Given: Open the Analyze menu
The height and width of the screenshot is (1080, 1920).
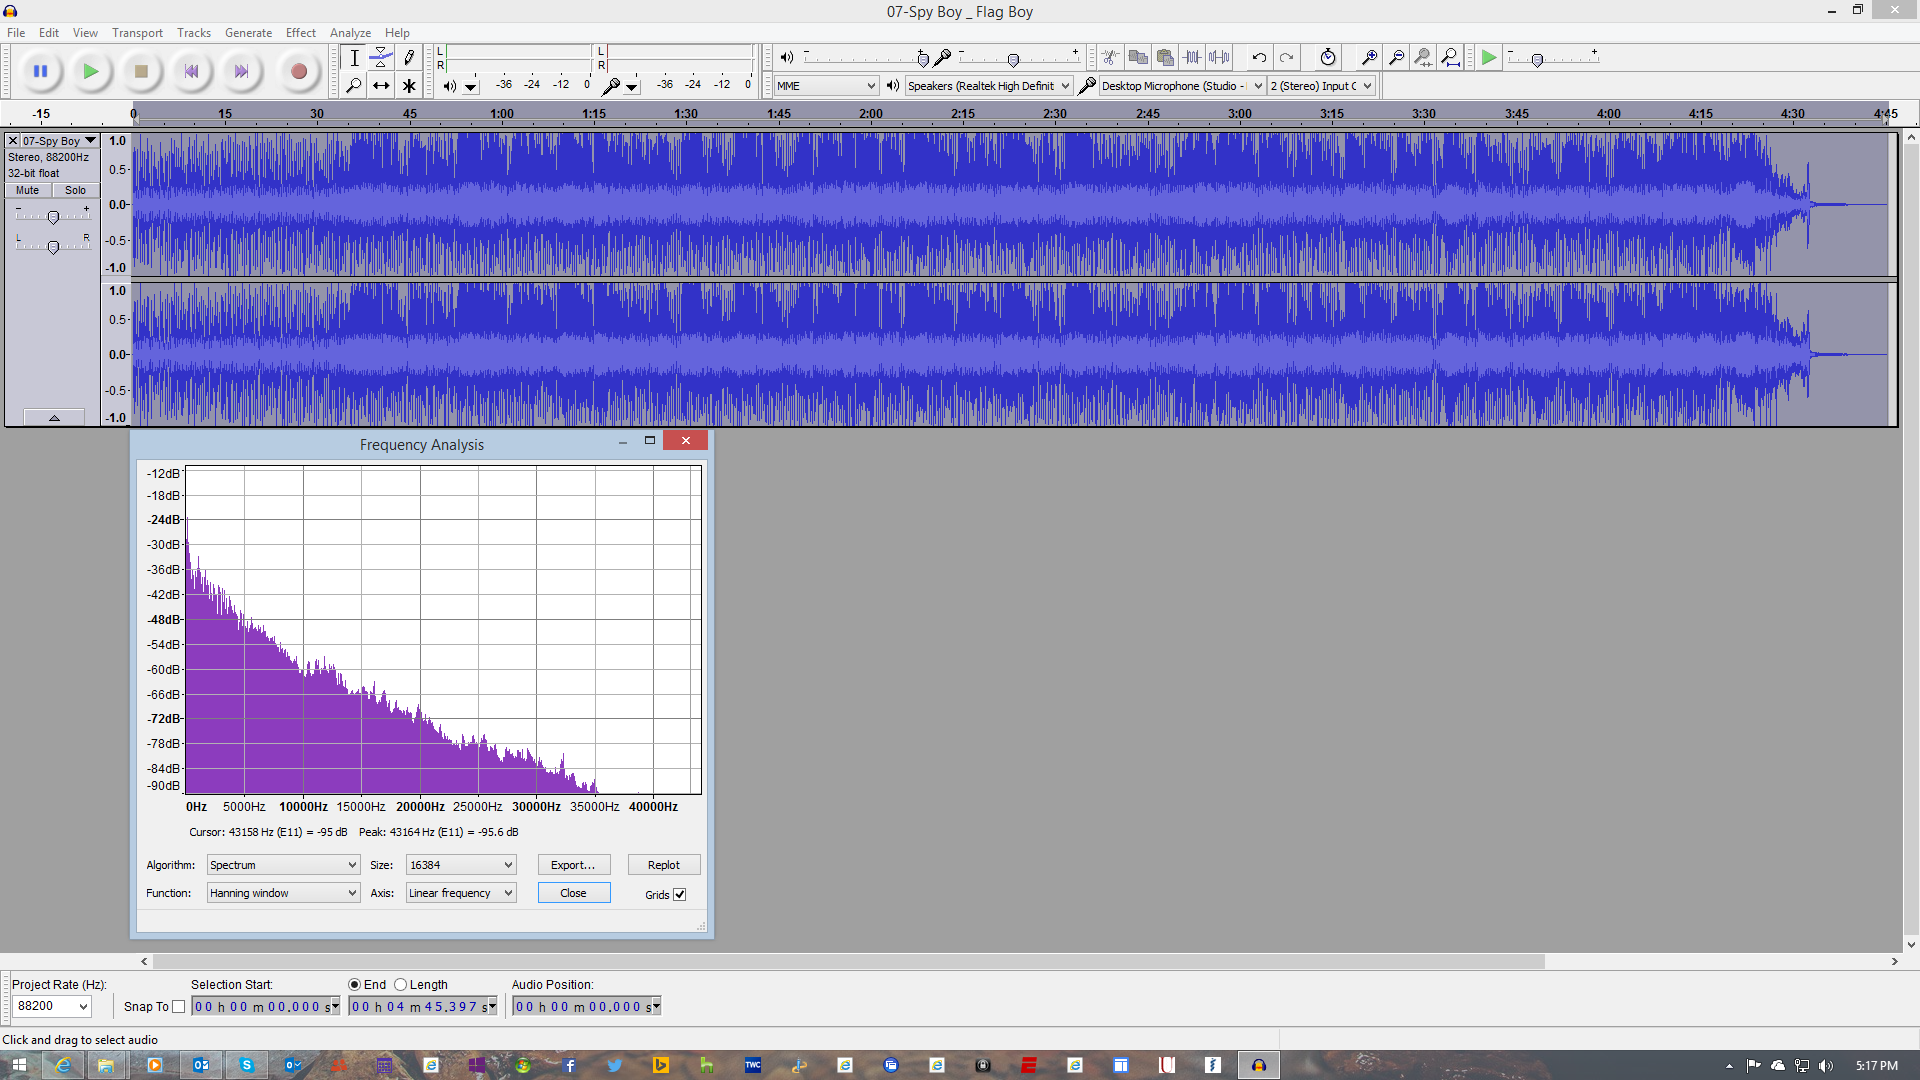Looking at the screenshot, I should tap(350, 32).
